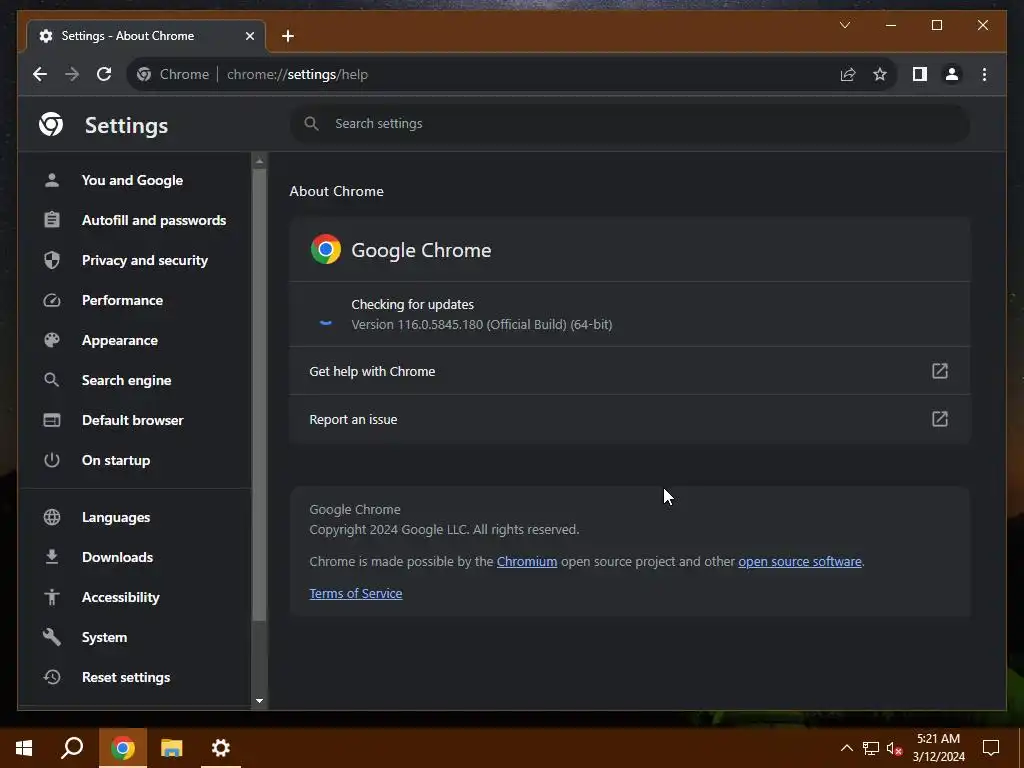Viewport: 1024px width, 768px height.
Task: Open Reset settings page
Action: 126,677
